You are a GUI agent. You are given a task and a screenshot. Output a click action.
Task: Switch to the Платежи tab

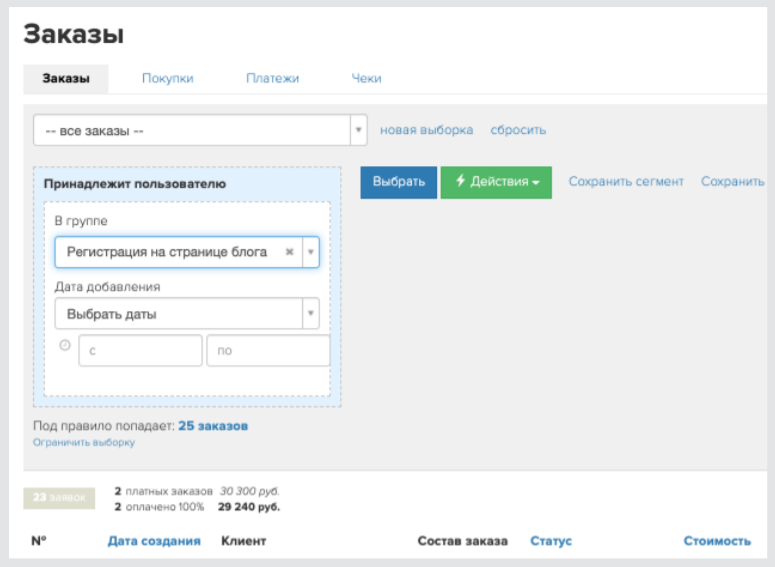click(x=272, y=78)
